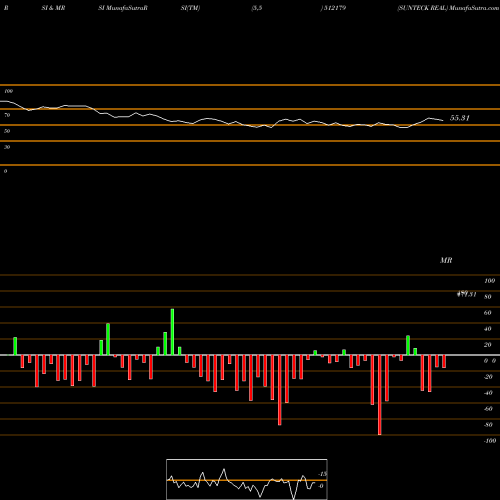Click the "(5,5" parameter text in header

tap(257, 8)
